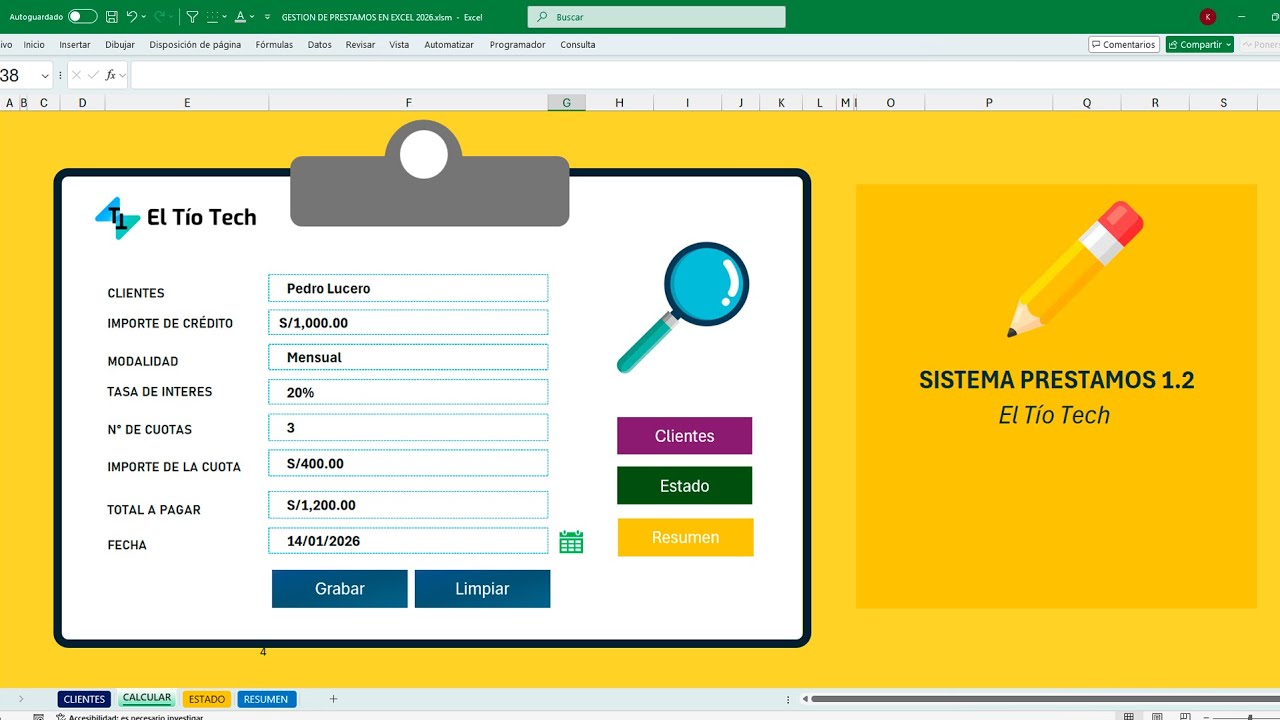
Task: Click the green Estado button
Action: (x=685, y=486)
